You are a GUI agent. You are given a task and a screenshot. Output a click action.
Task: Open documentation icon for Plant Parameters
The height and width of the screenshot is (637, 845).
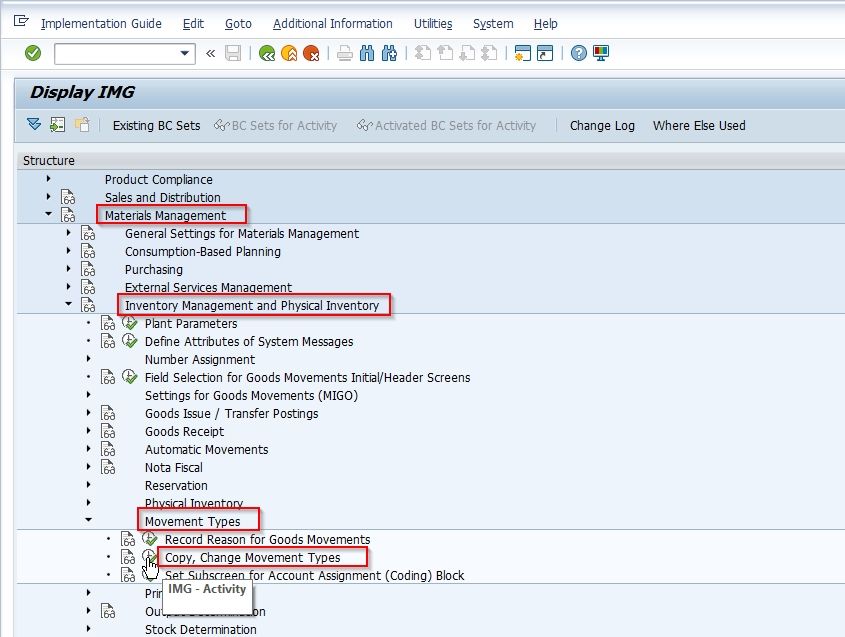tap(108, 324)
